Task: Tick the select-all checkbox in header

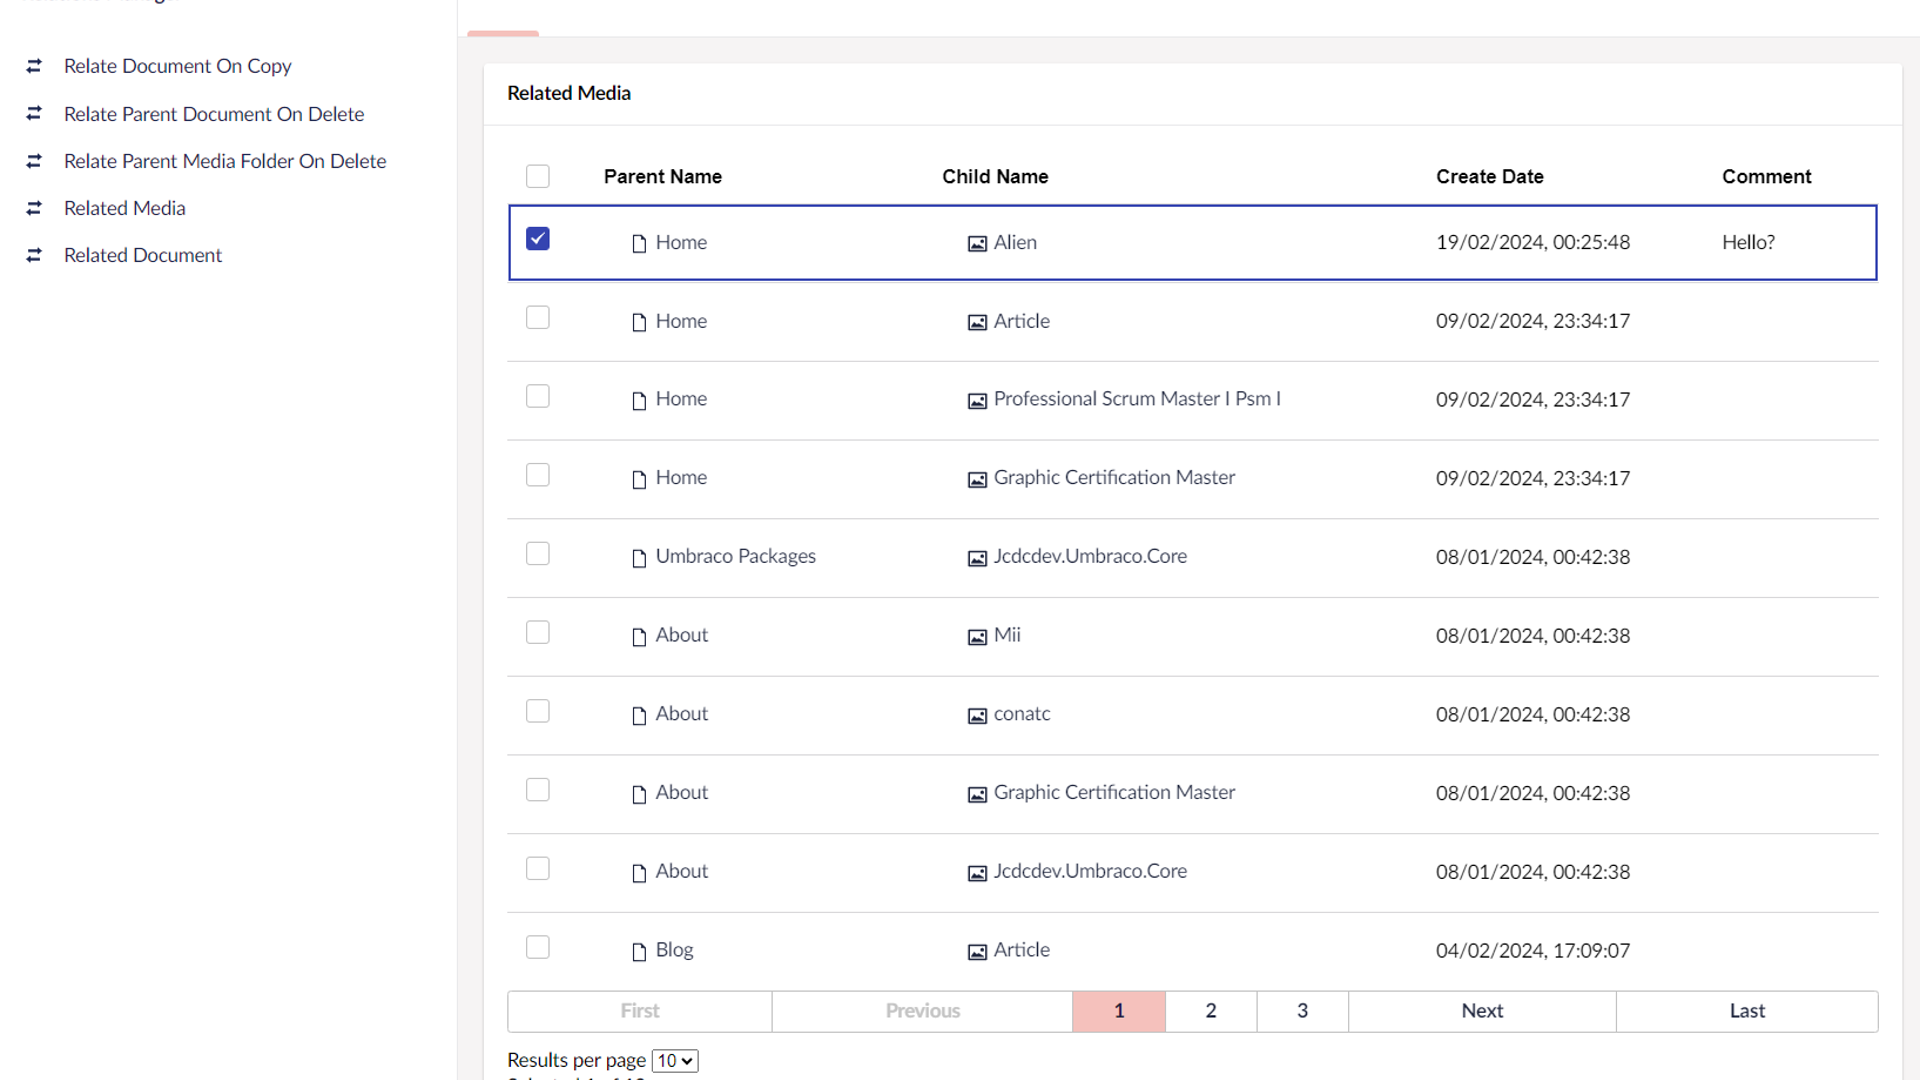Action: tap(538, 177)
